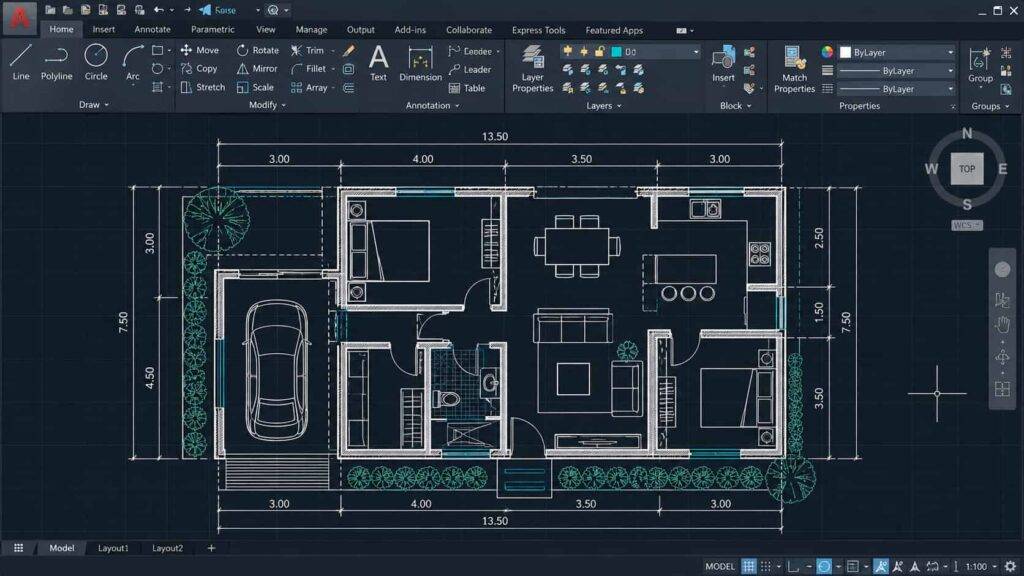Activate the Trim command
Screen dimensions: 1024x576
[x=308, y=50]
